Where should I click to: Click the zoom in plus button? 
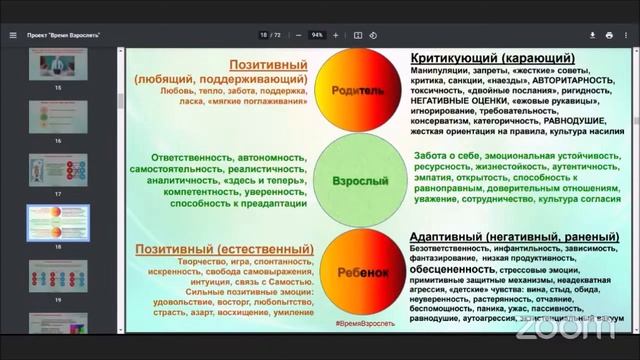[x=336, y=36]
